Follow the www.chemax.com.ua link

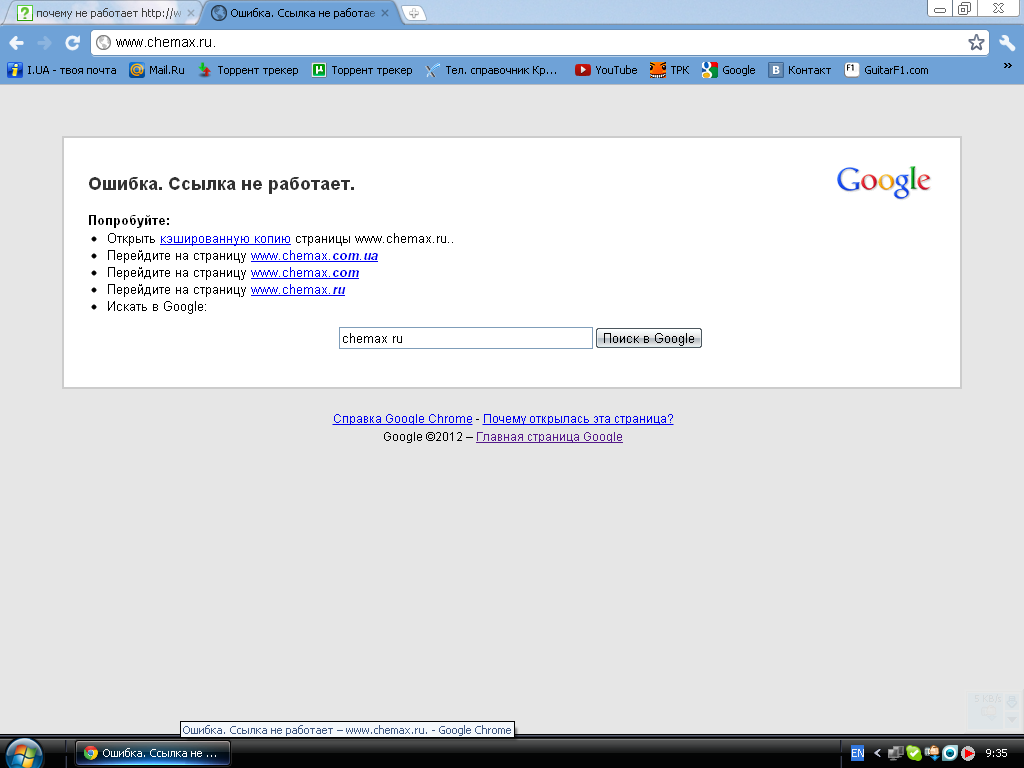314,256
